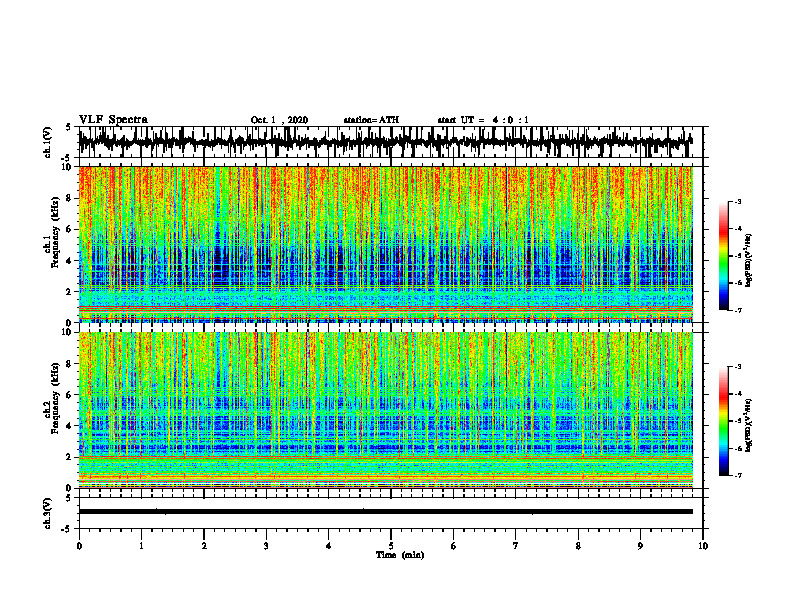792x612 pixels.
Task: Click the ch.1 color bar log(PSD) label
Action: 749,260
